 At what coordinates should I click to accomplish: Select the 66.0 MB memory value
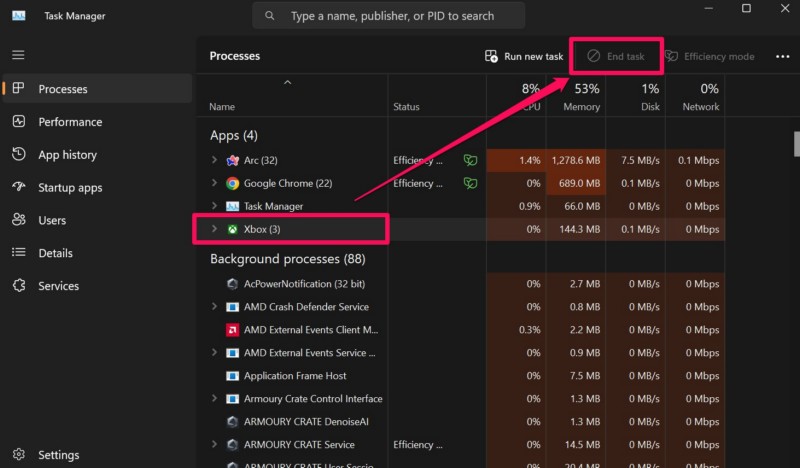(x=582, y=206)
